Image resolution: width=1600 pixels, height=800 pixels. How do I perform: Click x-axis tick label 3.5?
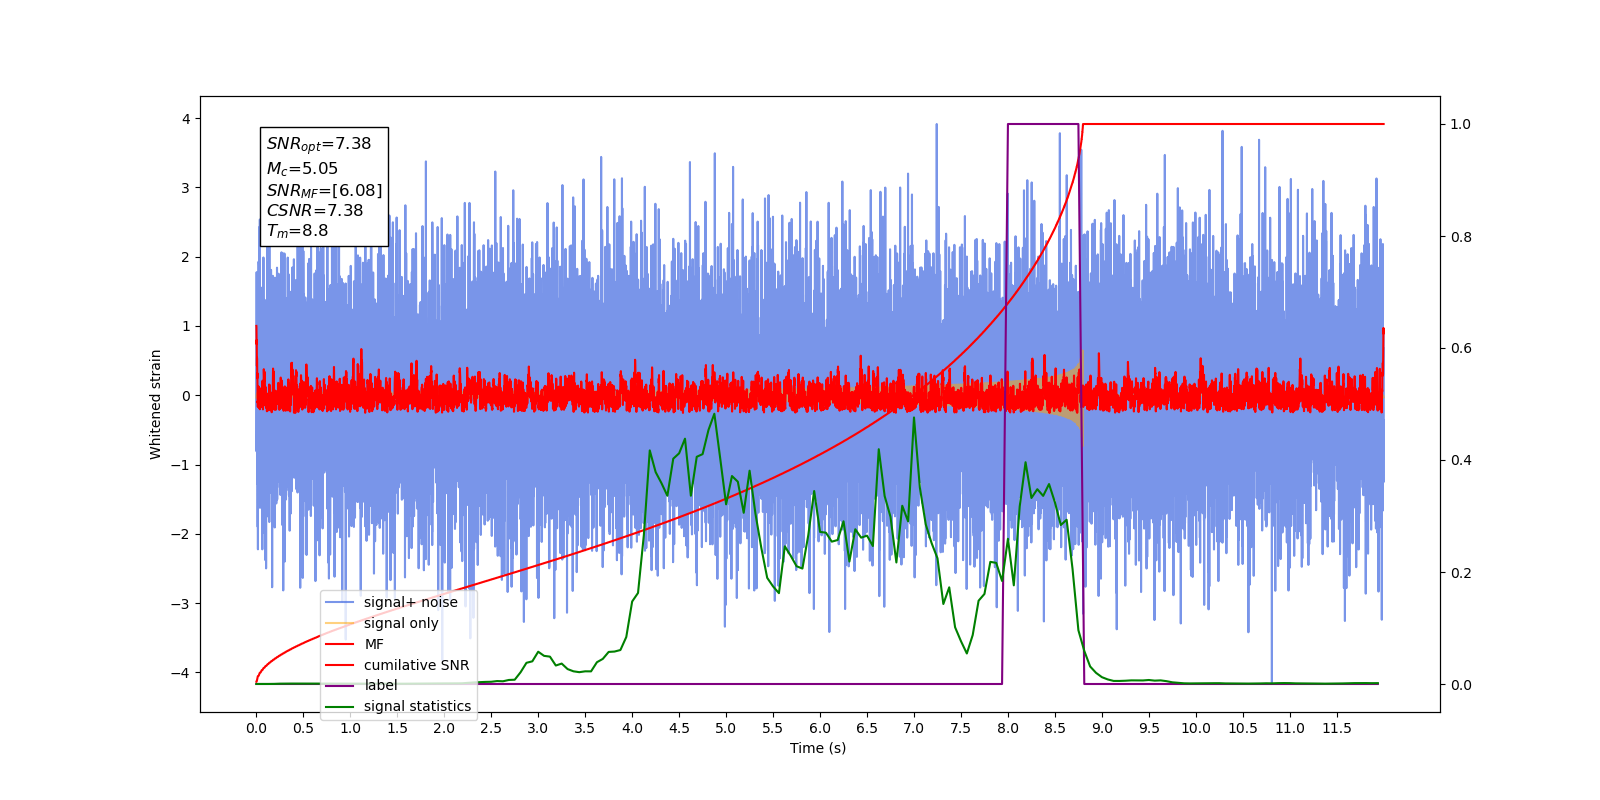[585, 728]
